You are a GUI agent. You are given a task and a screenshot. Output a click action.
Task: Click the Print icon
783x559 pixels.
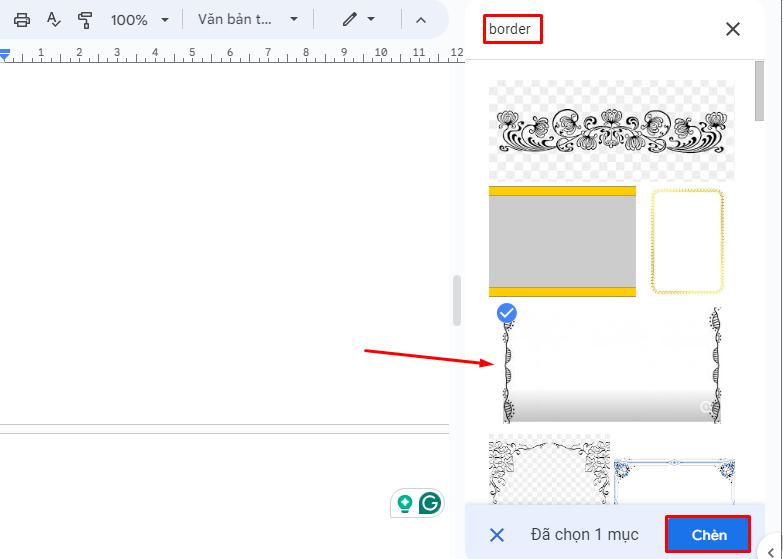pos(21,20)
